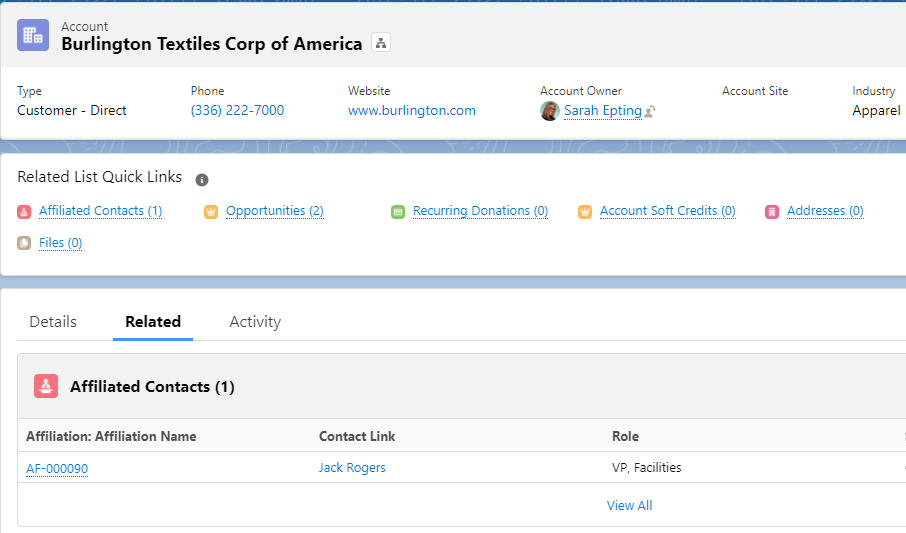Click the Affiliated Contacts related list icon
906x533 pixels.
[x=46, y=386]
